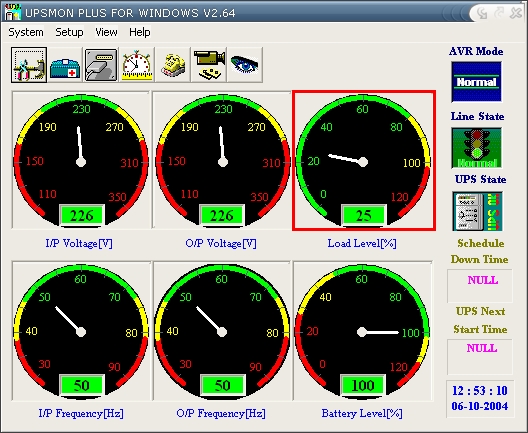
Task: Click the UPS Next Start Time heading
Action: tap(480, 320)
